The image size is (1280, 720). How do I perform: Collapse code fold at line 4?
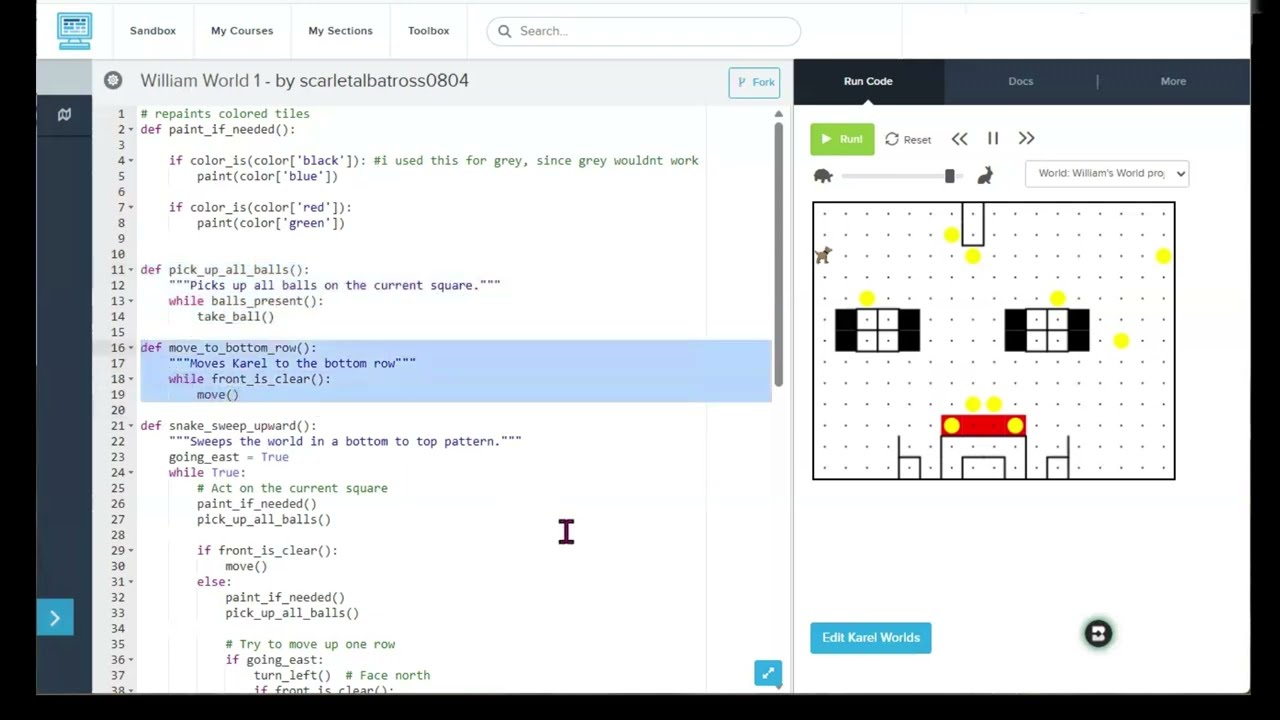coord(131,161)
